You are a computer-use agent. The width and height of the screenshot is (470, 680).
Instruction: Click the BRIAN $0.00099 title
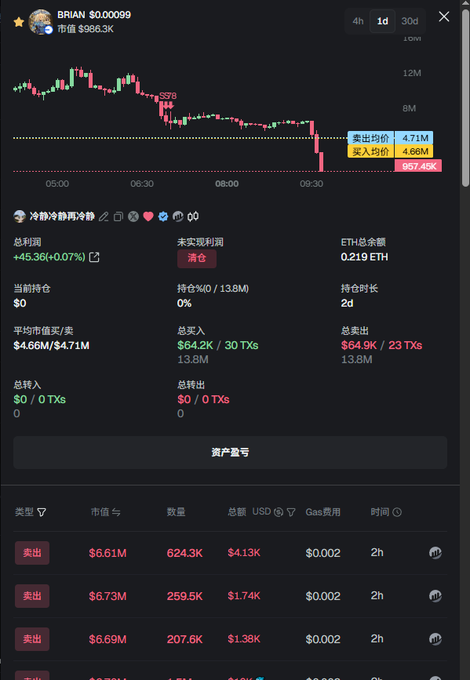[x=94, y=15]
